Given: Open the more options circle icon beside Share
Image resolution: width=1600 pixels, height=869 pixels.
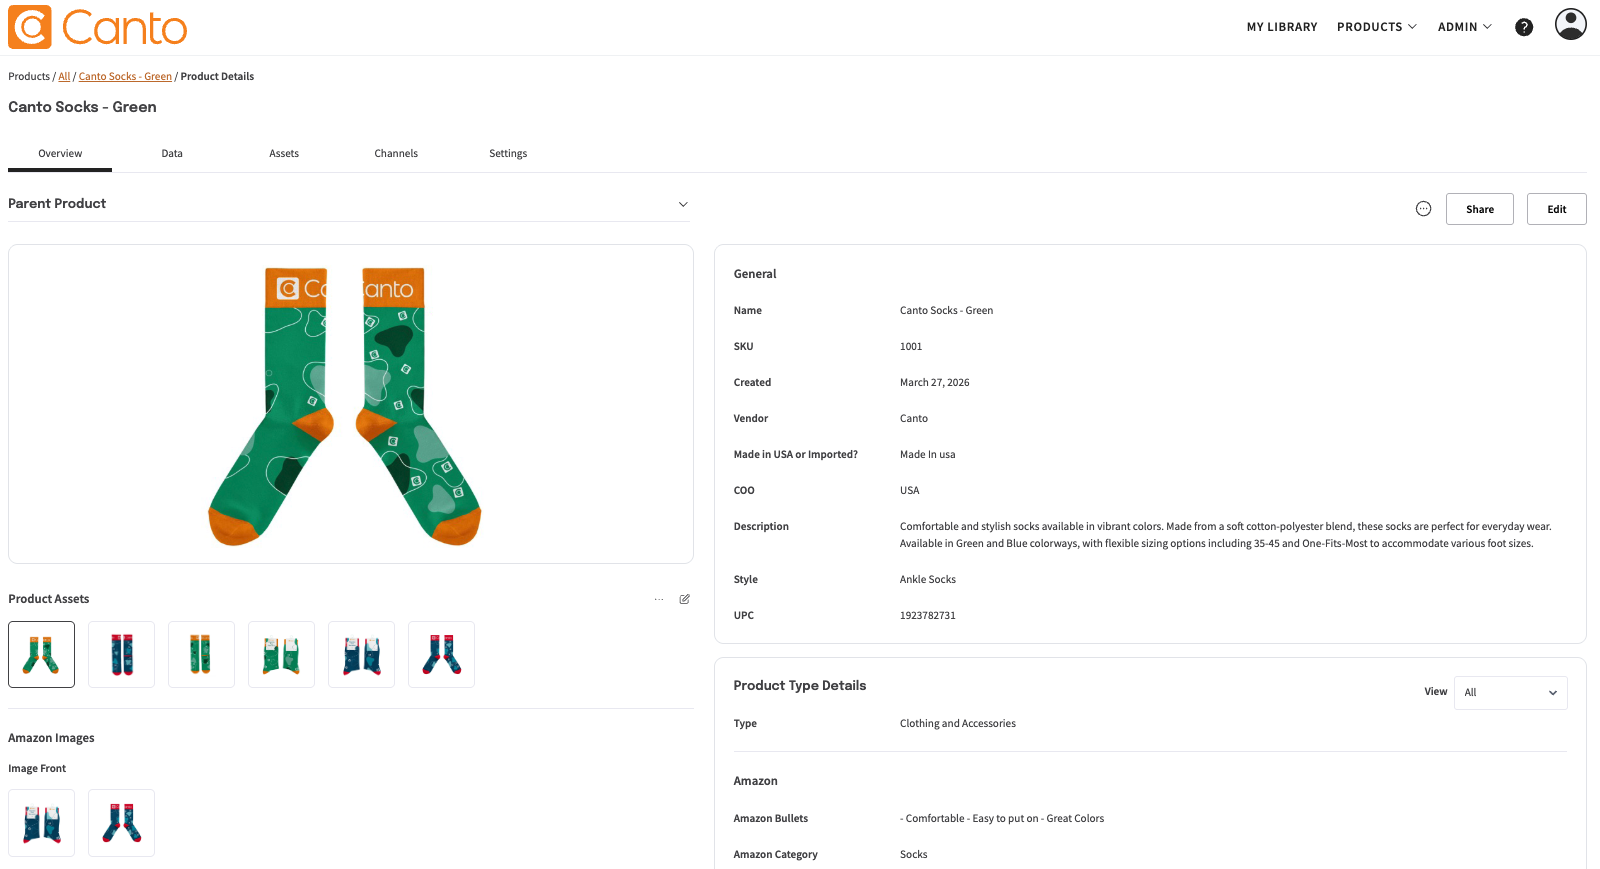Looking at the screenshot, I should click(x=1424, y=209).
